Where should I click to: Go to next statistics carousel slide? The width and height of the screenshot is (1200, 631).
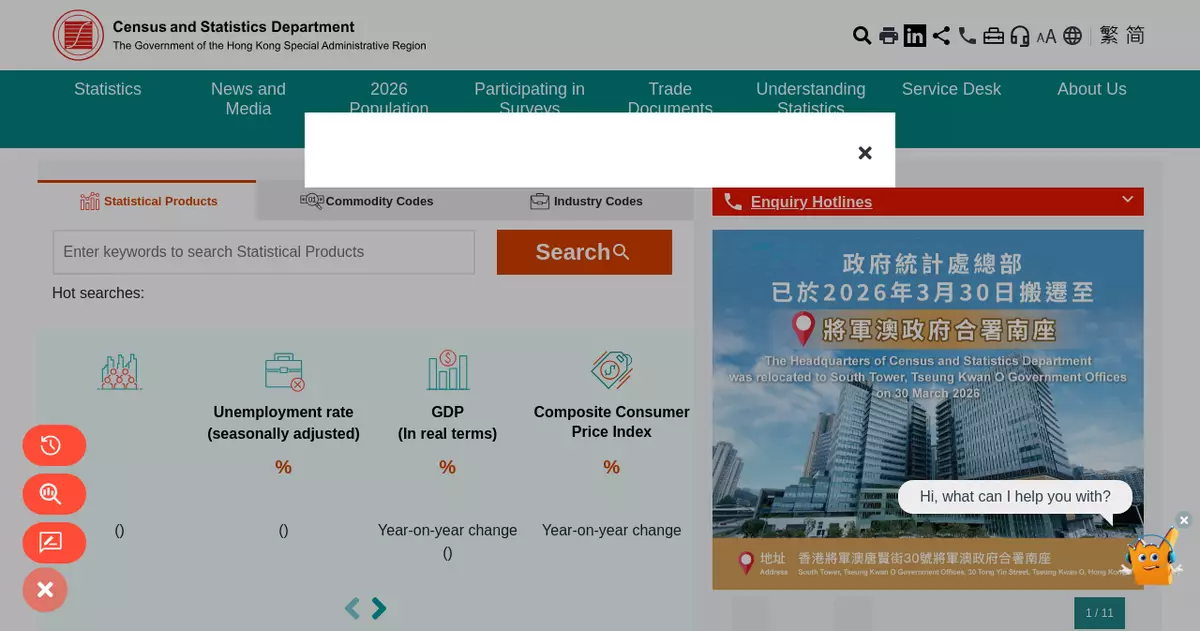(378, 608)
